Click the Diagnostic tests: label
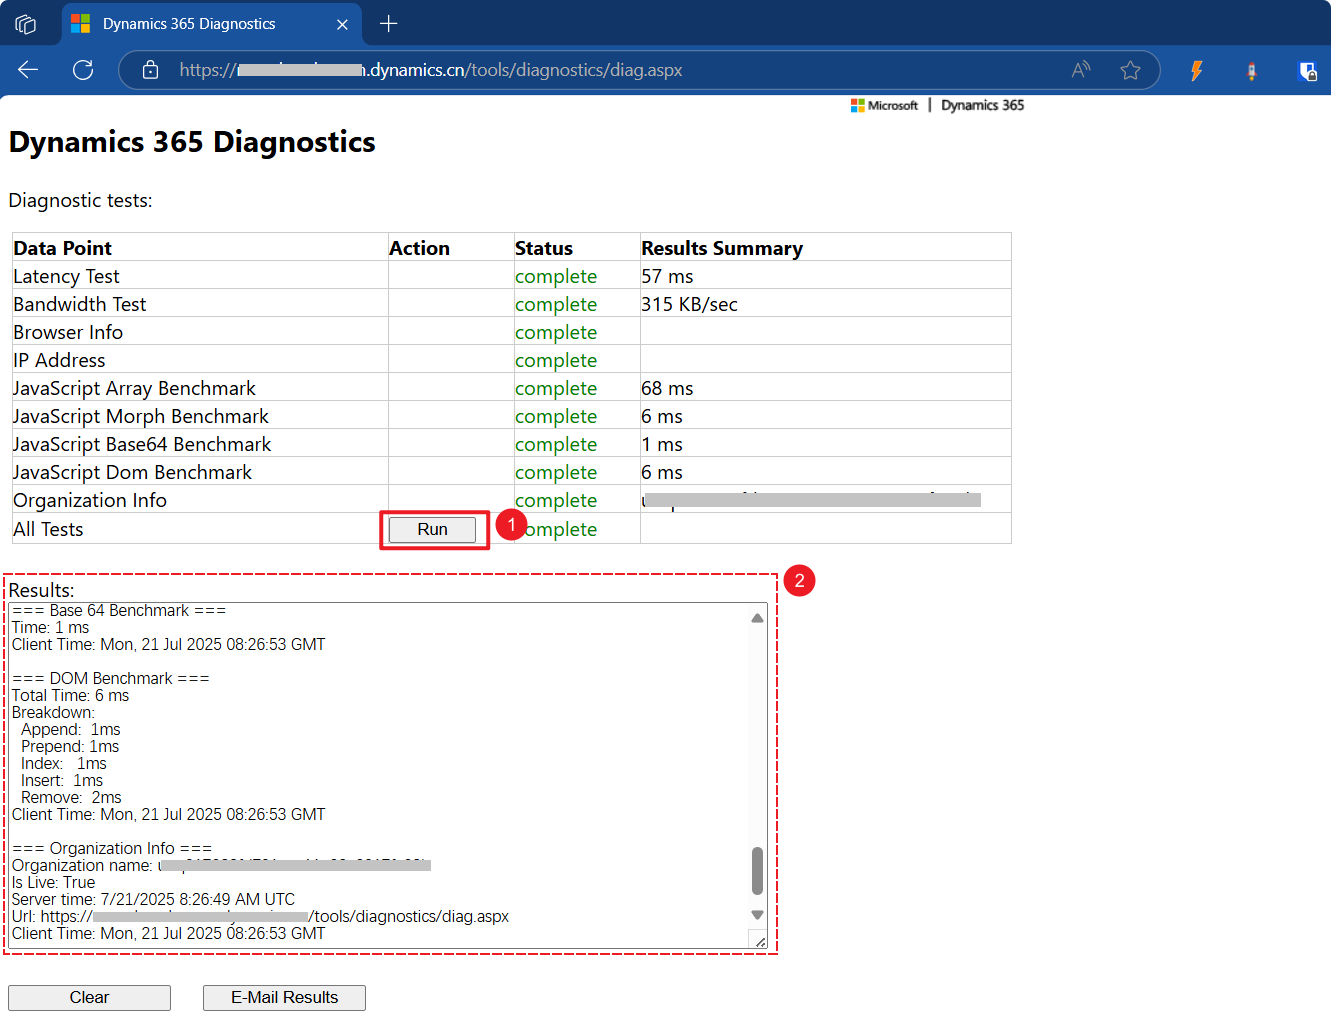 80,200
